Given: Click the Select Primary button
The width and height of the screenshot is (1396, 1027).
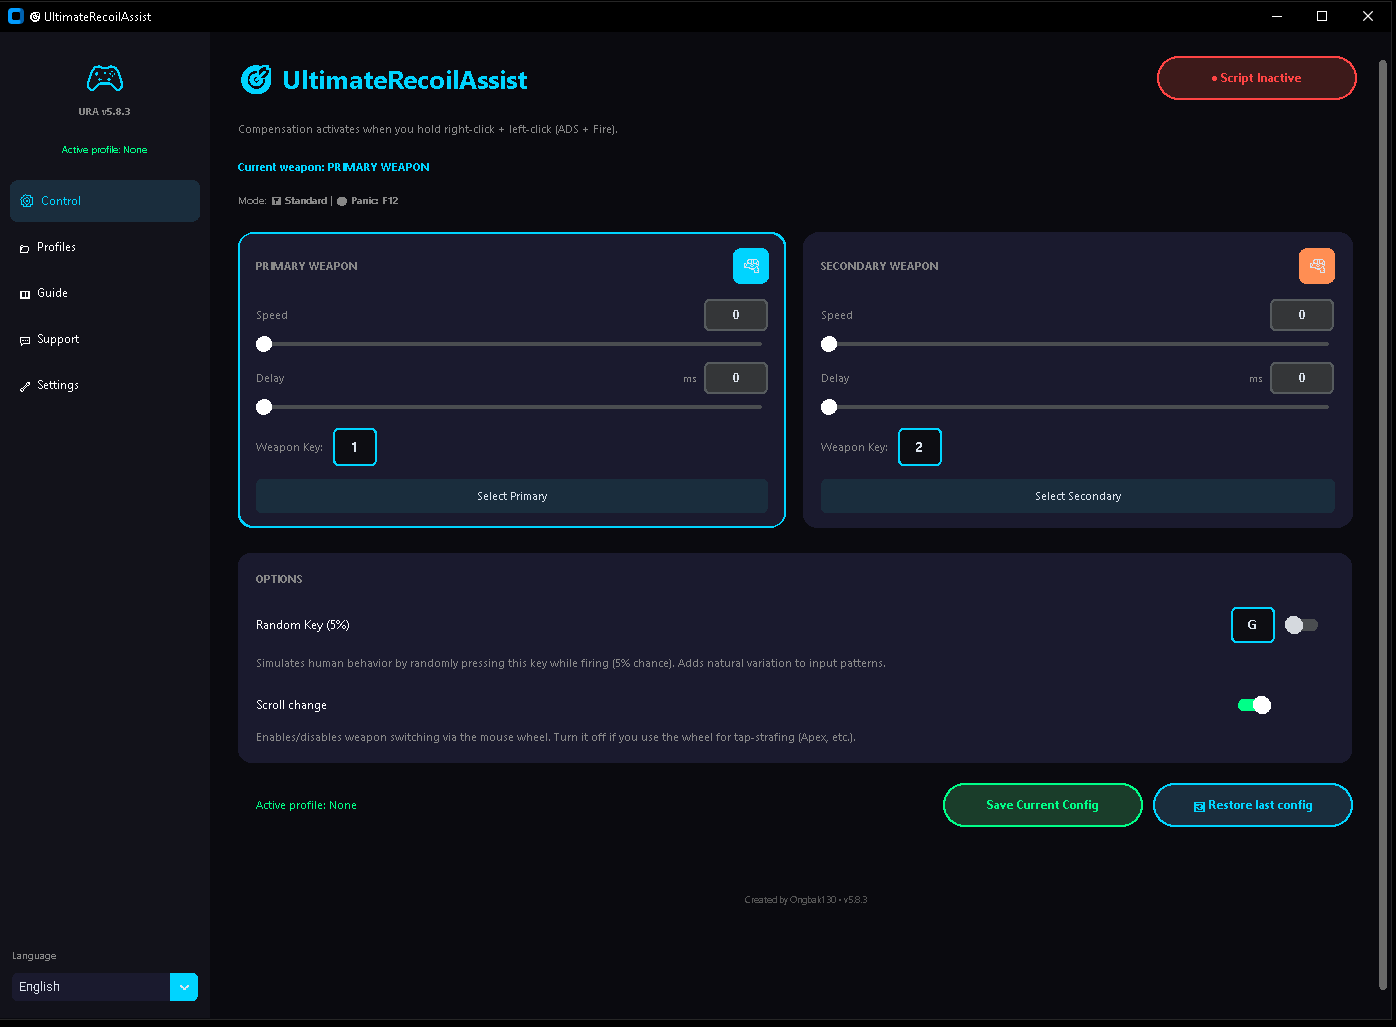Looking at the screenshot, I should (x=512, y=496).
